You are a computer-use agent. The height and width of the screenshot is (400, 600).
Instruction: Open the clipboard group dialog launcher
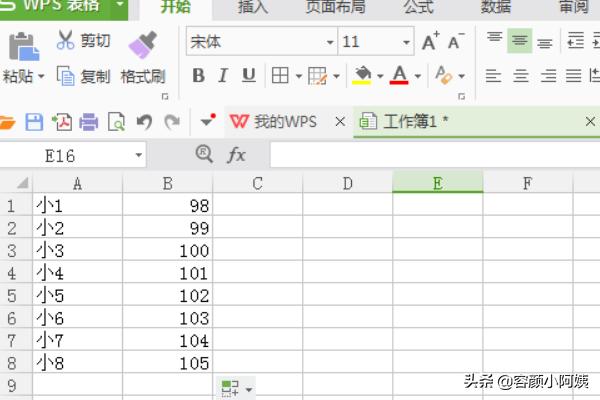[x=165, y=96]
